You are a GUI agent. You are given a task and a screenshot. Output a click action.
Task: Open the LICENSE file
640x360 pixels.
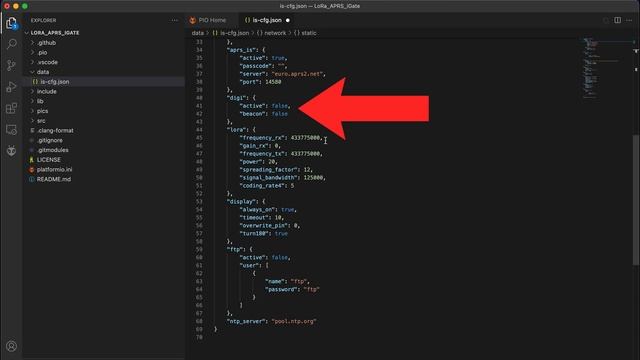click(x=49, y=160)
